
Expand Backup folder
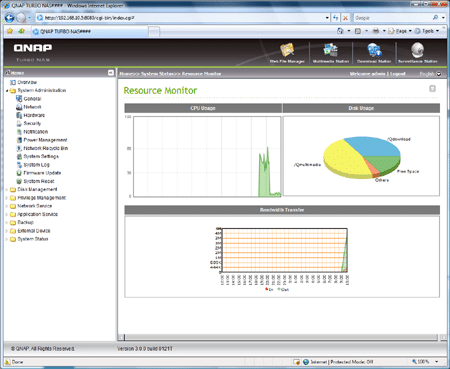(7, 223)
